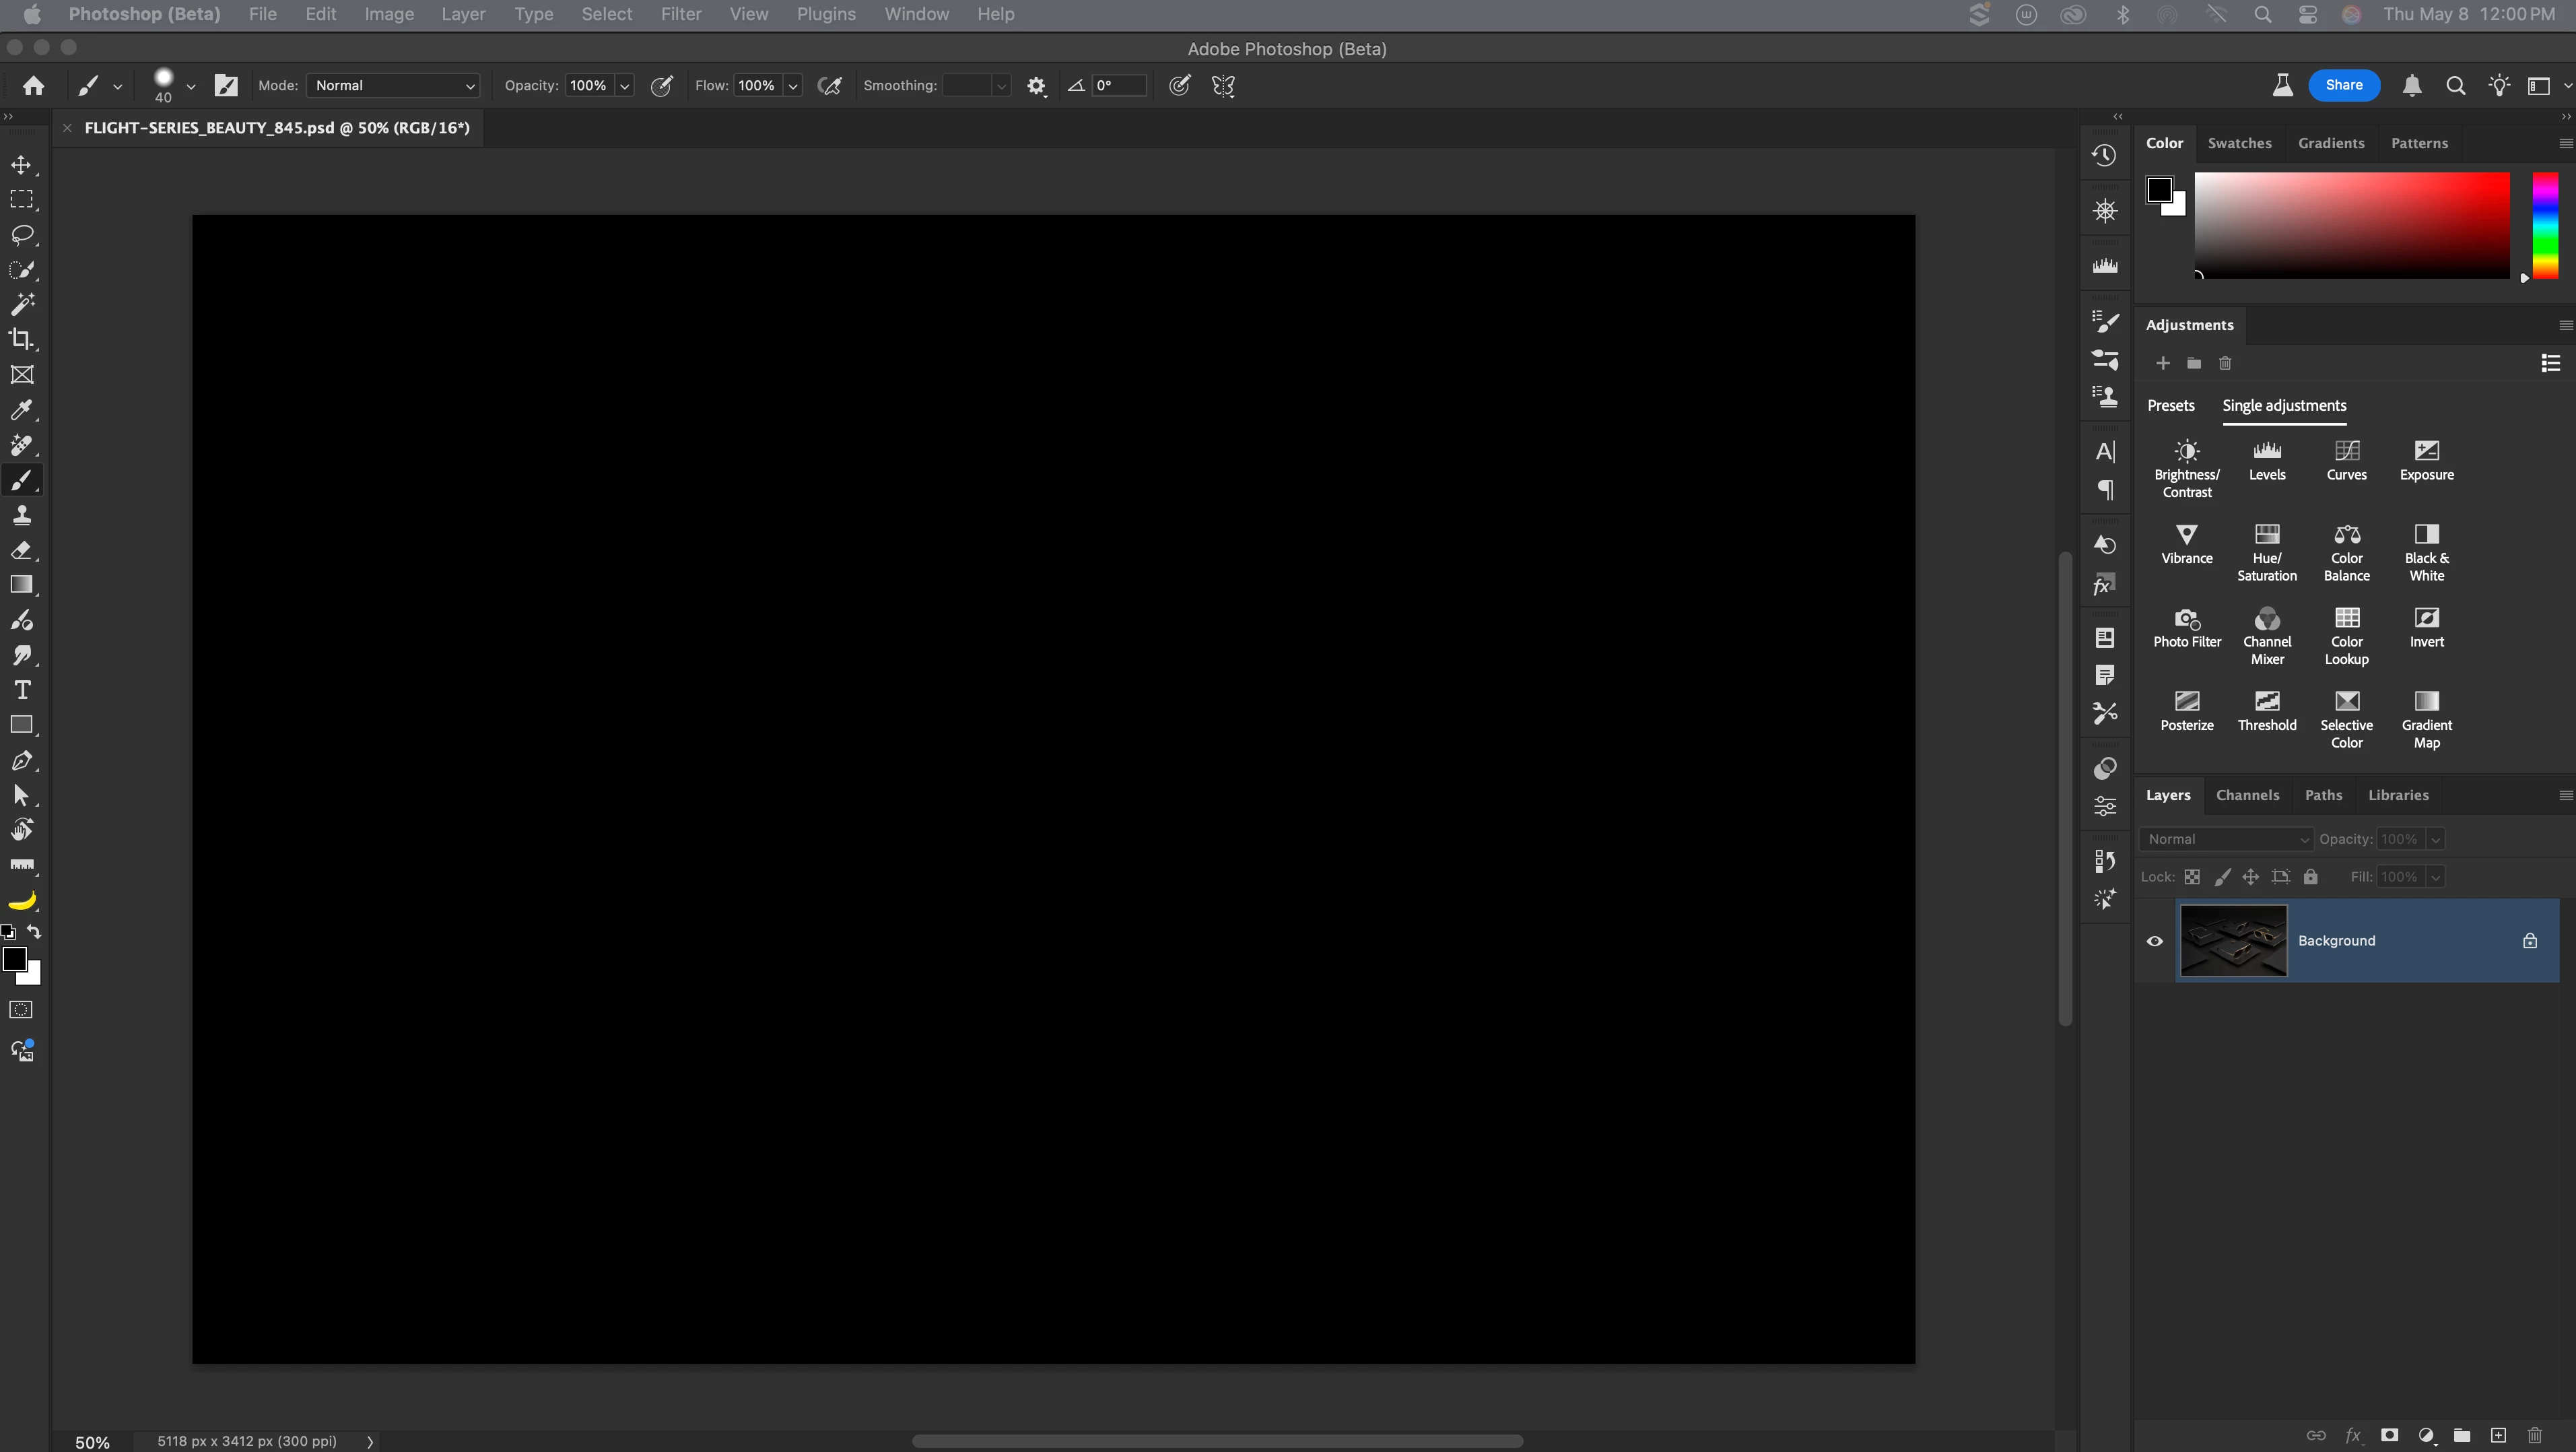
Task: Toggle airbrush-style build-up effects
Action: 829,86
